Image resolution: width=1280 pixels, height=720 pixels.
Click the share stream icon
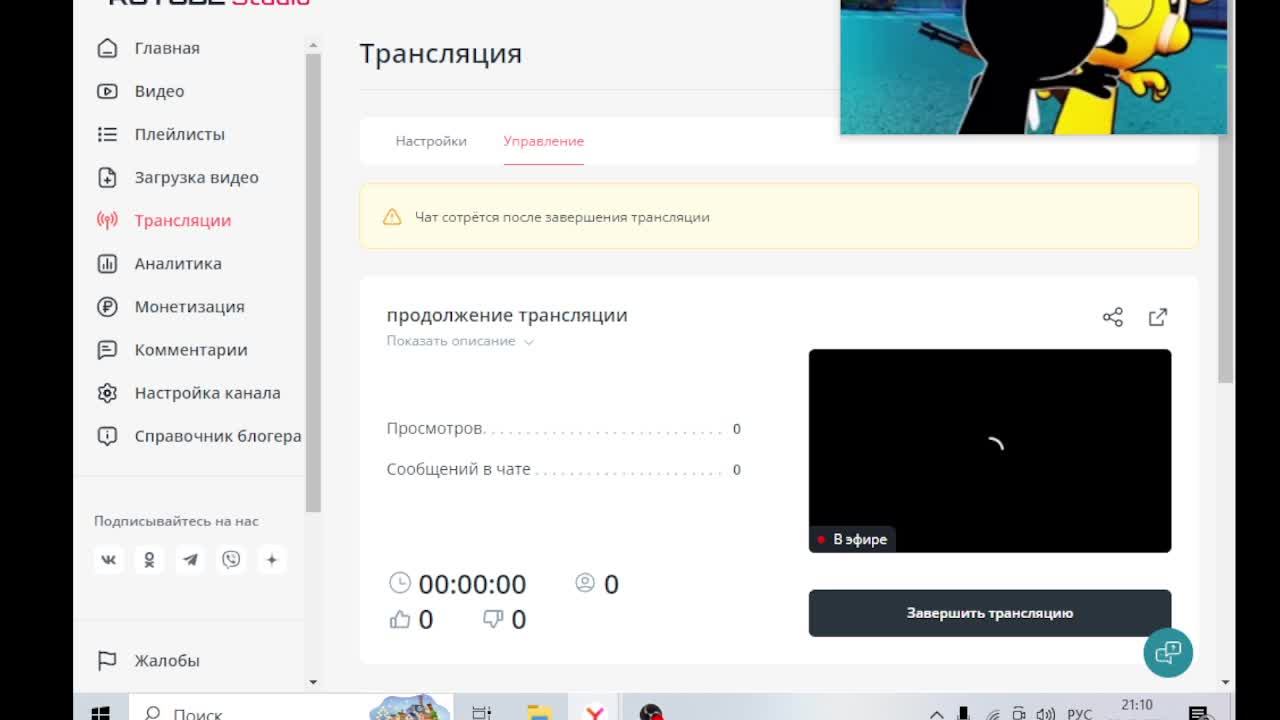1113,317
